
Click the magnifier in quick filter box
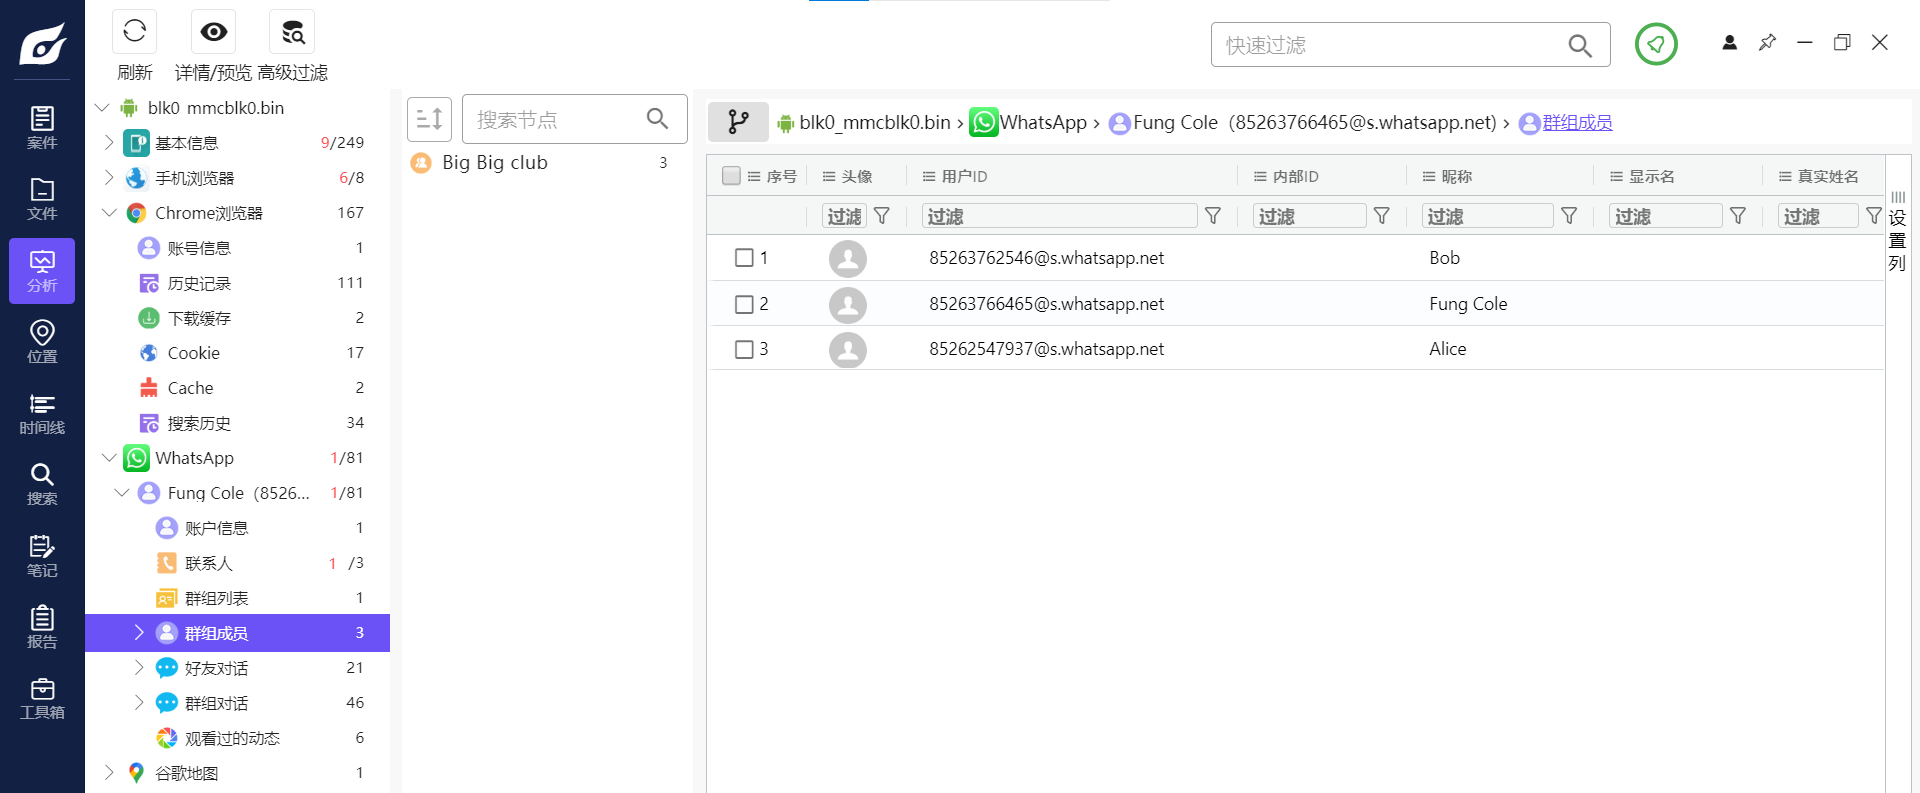point(1580,45)
